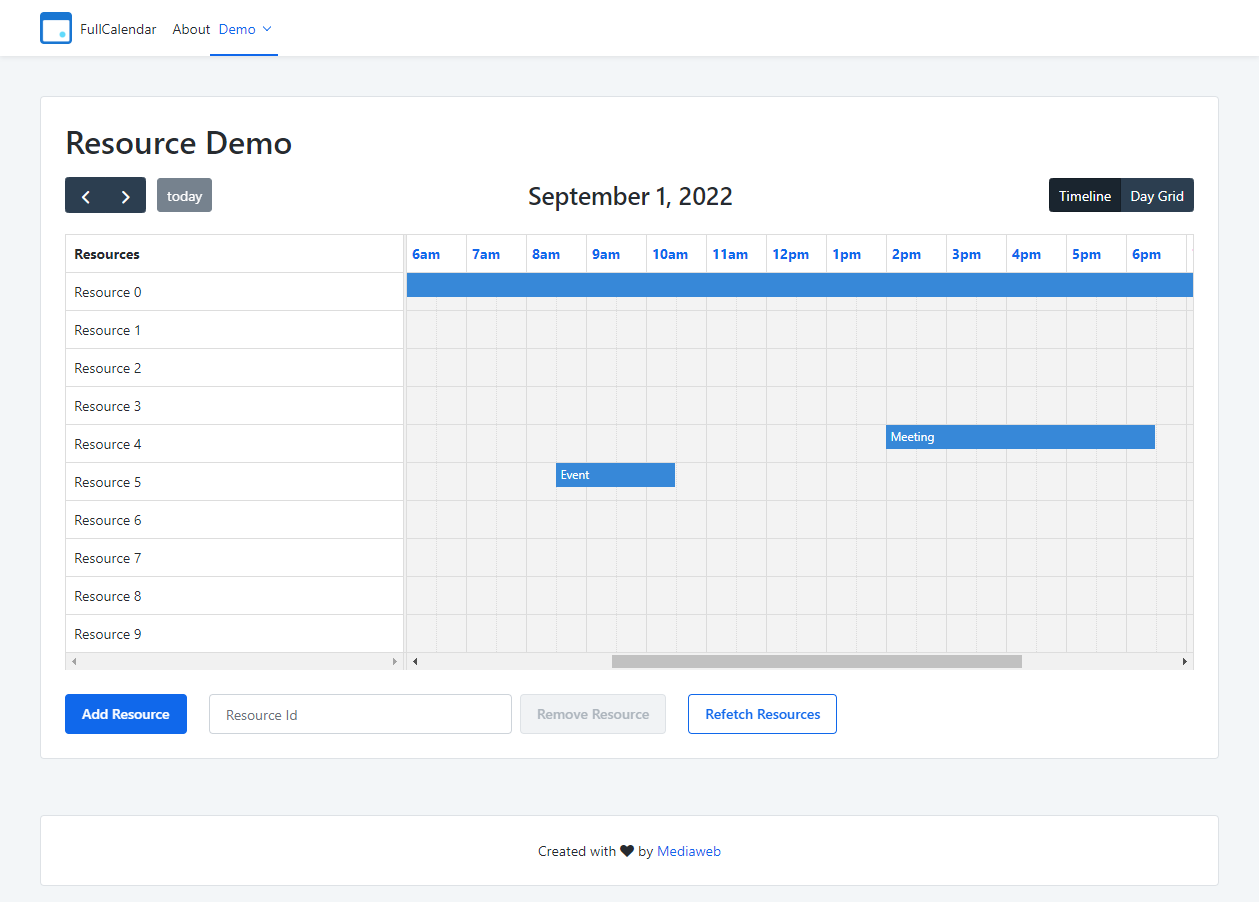Go to the previous day arrow
Viewport: 1259px width, 902px height.
pyautogui.click(x=85, y=195)
